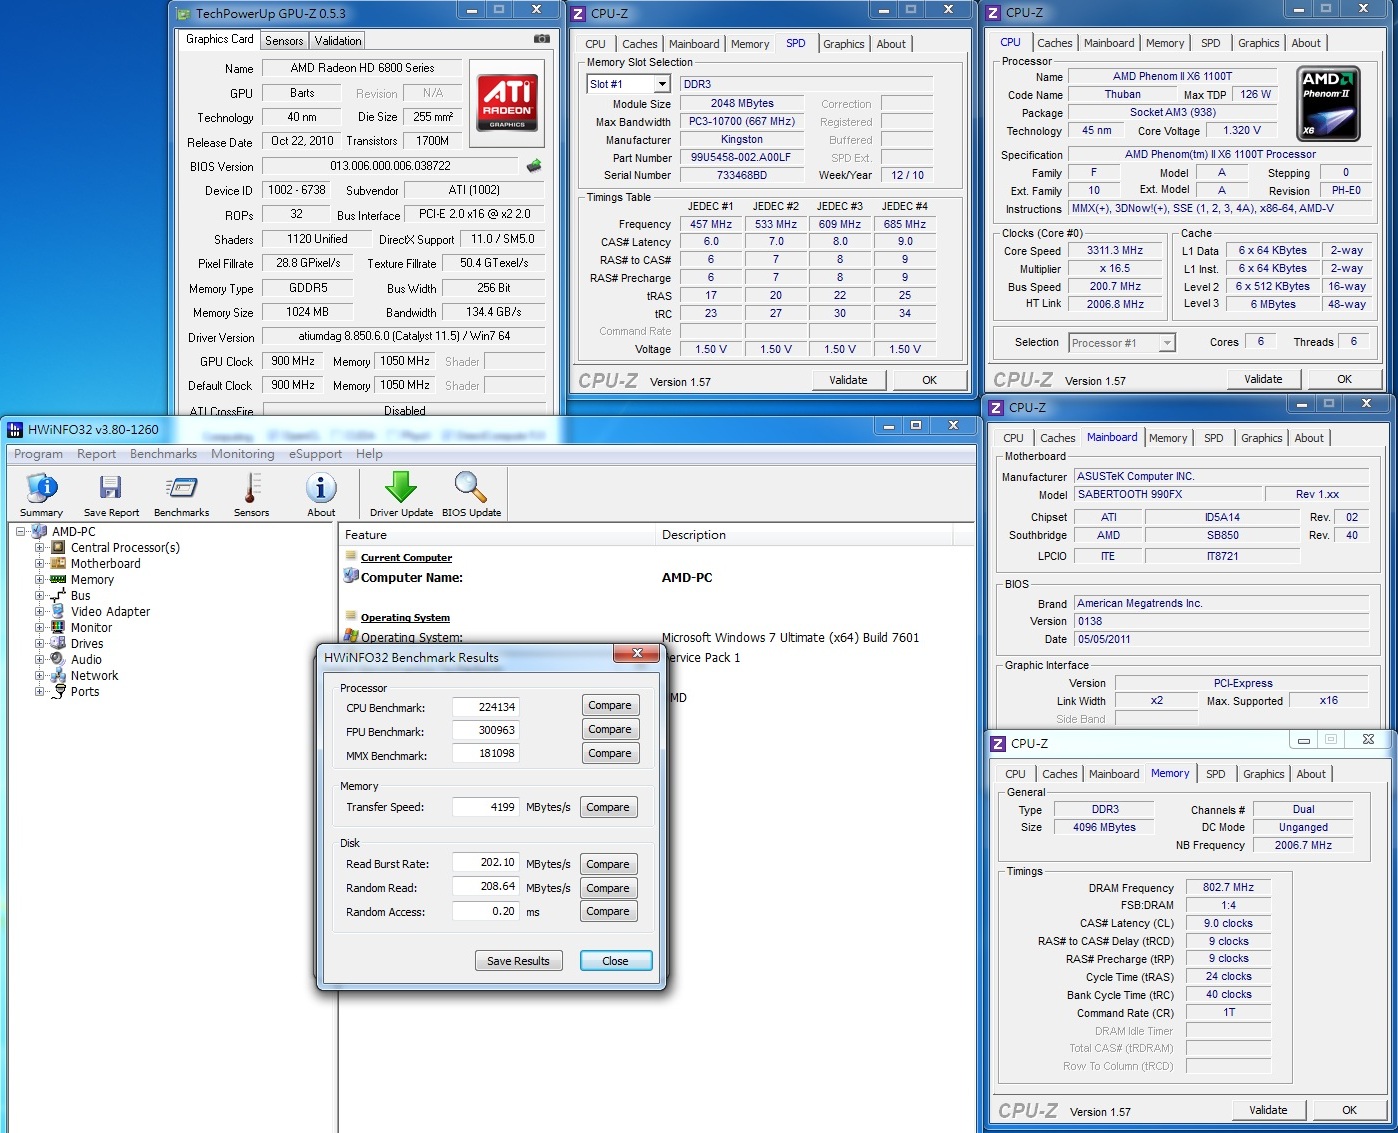Open the Monitoring menu in HWiNFO32

(242, 454)
